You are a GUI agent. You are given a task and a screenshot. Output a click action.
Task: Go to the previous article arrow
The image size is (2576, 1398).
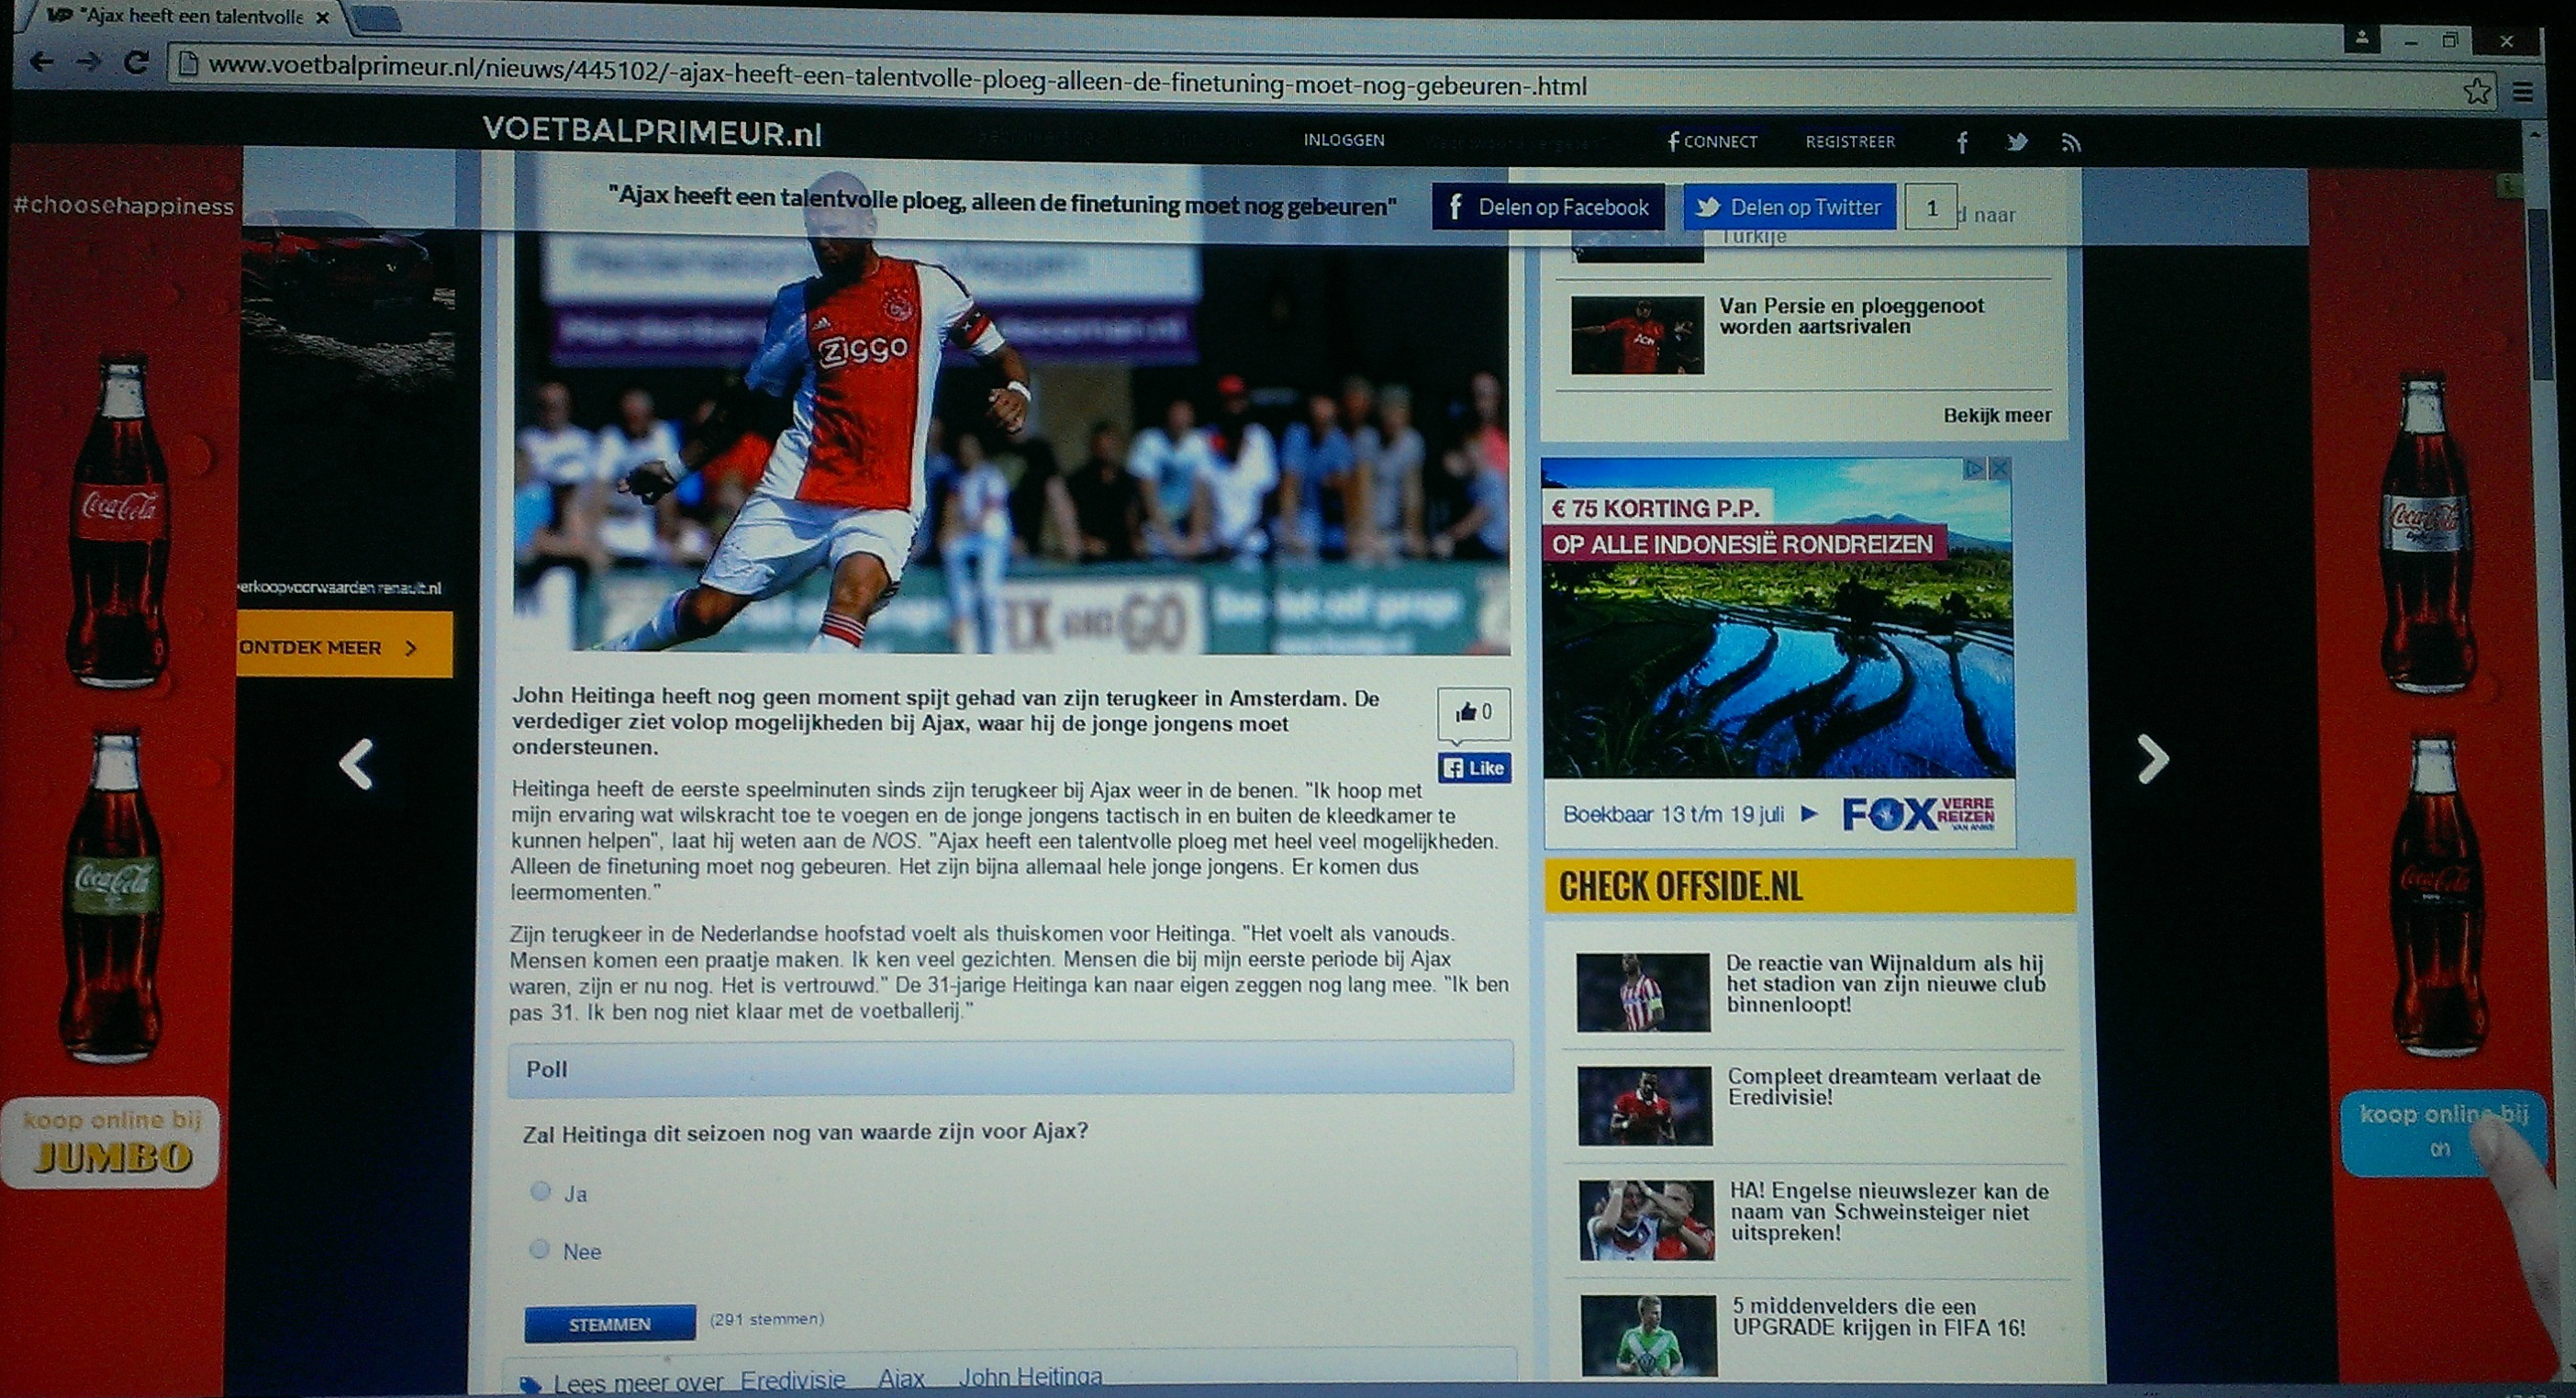click(x=357, y=764)
